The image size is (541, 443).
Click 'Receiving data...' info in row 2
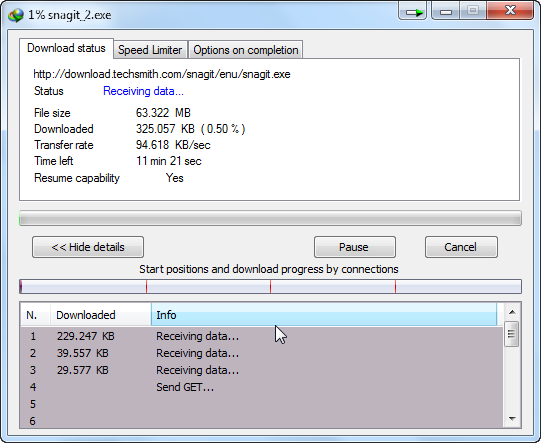pyautogui.click(x=197, y=353)
